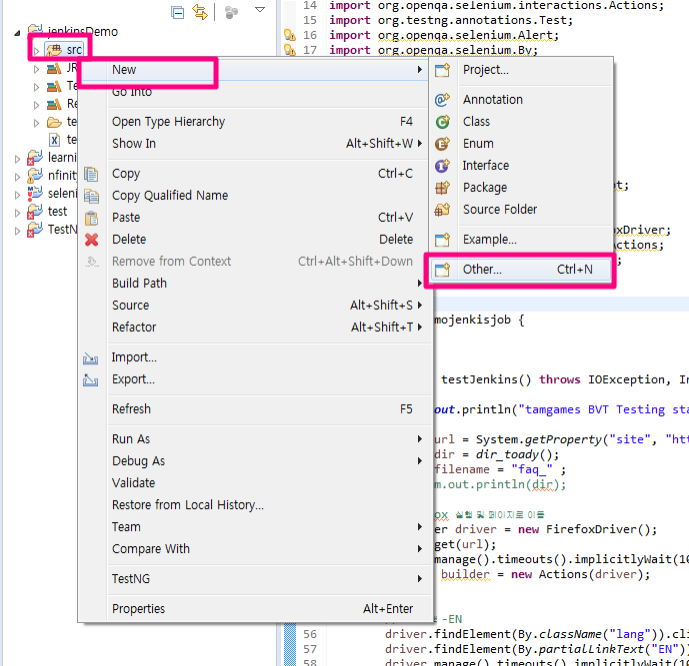The height and width of the screenshot is (666, 689).
Task: Click the Collapse All icon in Package Explorer
Action: [x=178, y=11]
